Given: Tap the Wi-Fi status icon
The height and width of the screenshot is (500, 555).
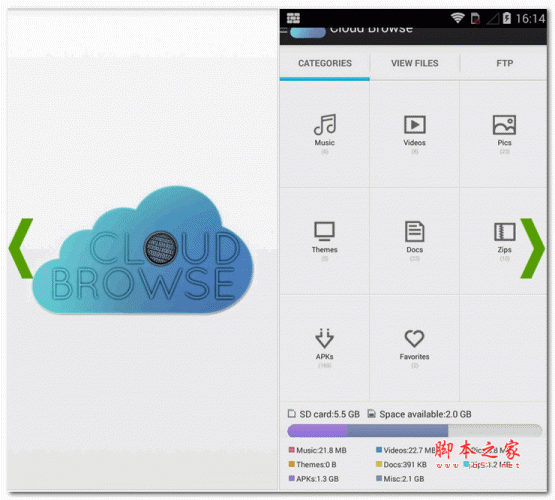Looking at the screenshot, I should pyautogui.click(x=457, y=18).
